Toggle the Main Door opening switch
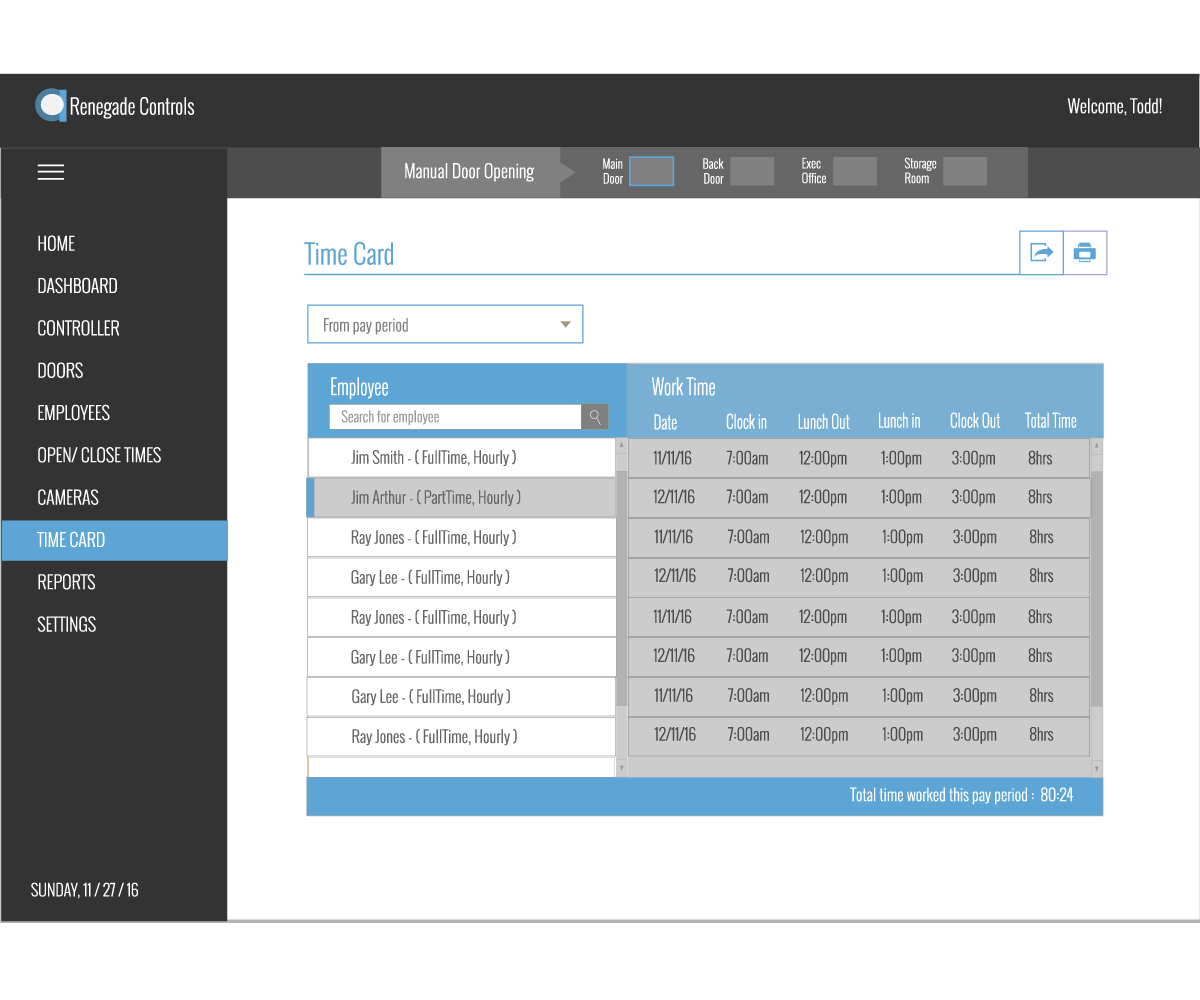 (651, 172)
